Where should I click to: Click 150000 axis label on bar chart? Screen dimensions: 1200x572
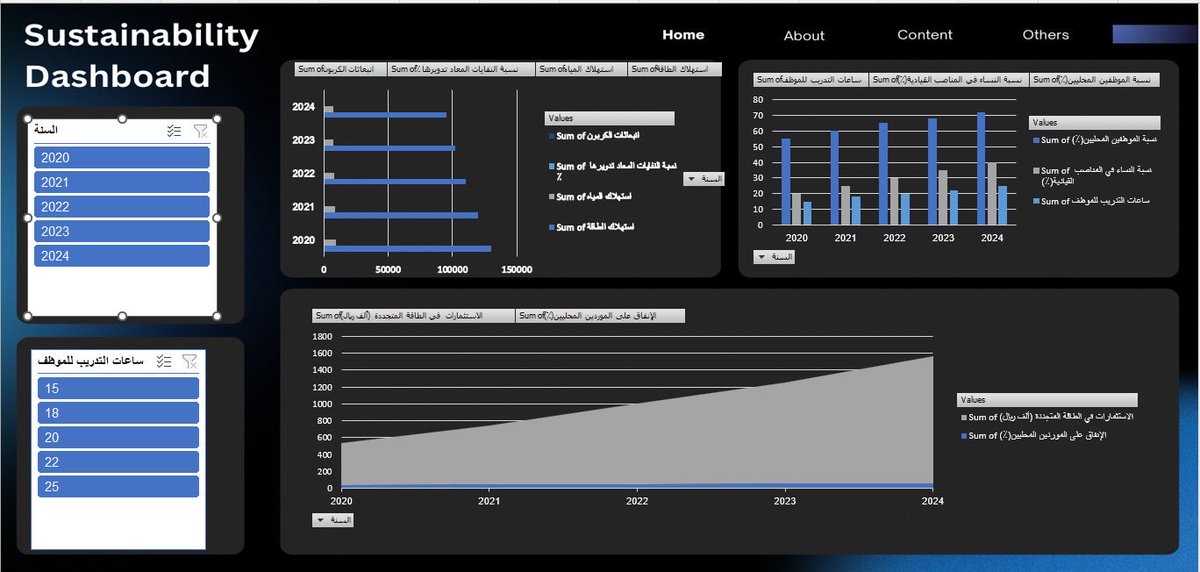(x=516, y=270)
